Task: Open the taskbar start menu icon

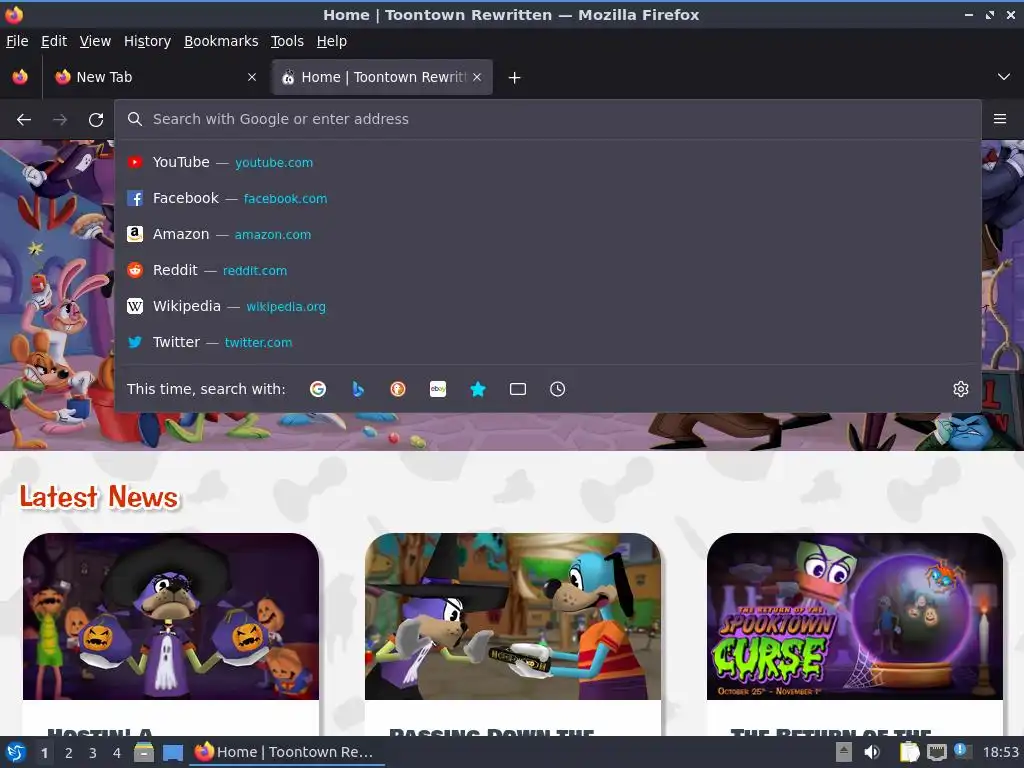Action: pos(16,752)
